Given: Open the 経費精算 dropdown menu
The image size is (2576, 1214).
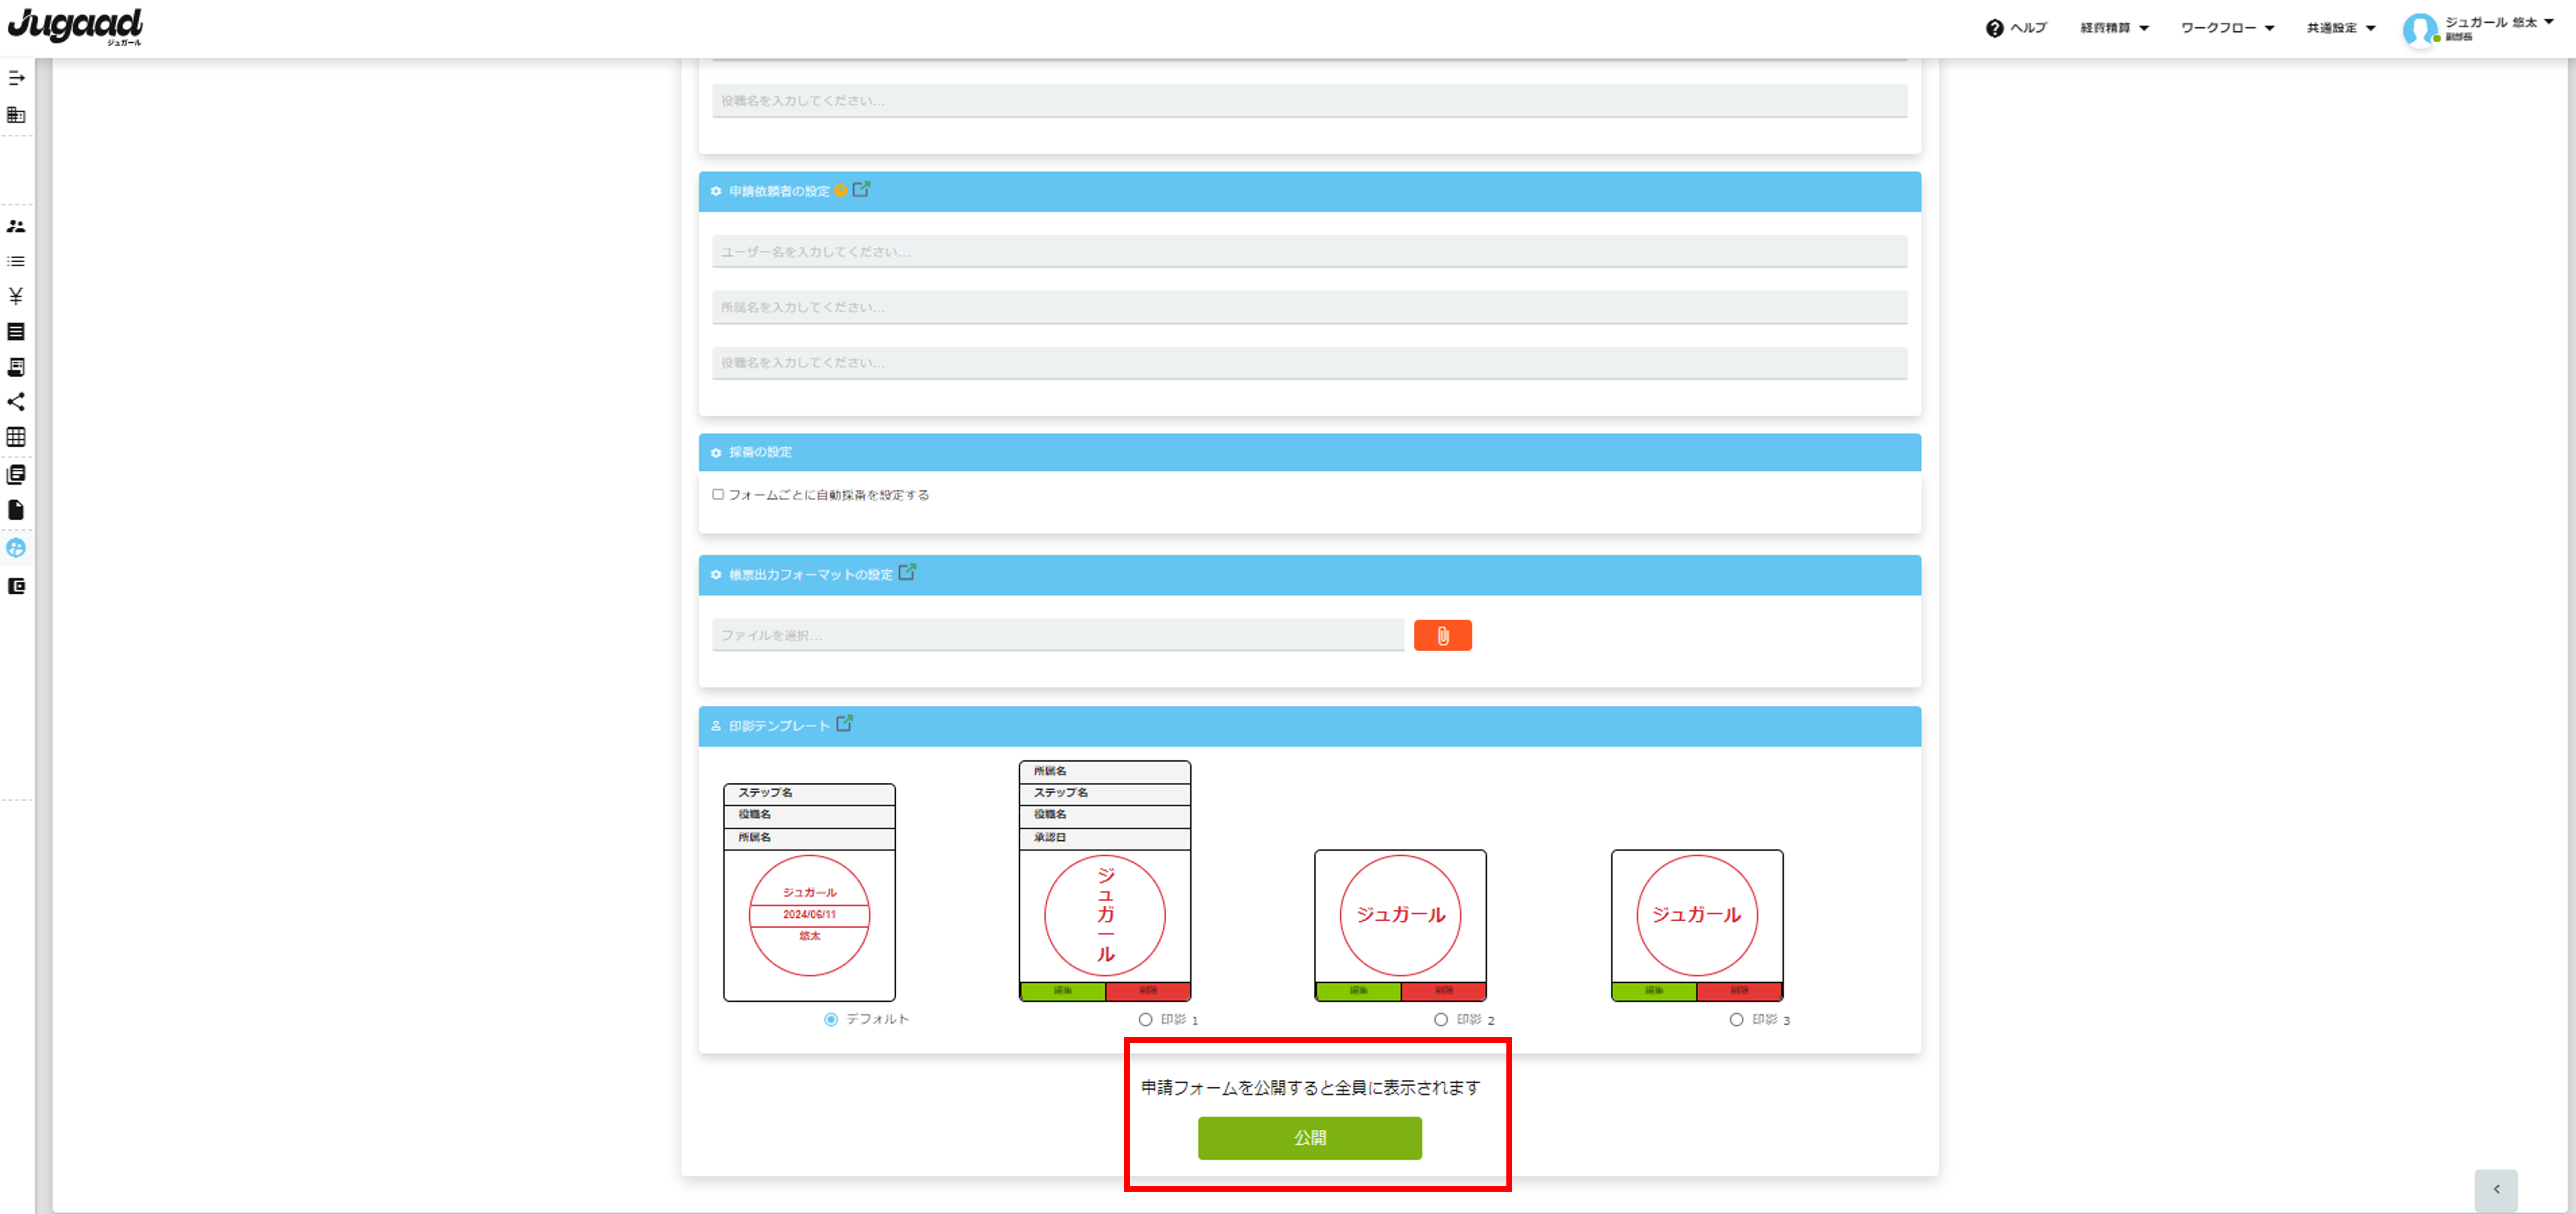Looking at the screenshot, I should pyautogui.click(x=2114, y=28).
